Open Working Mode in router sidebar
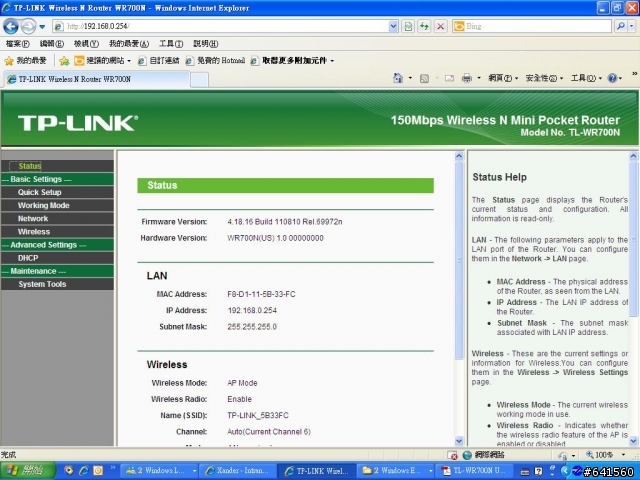 pyautogui.click(x=43, y=205)
